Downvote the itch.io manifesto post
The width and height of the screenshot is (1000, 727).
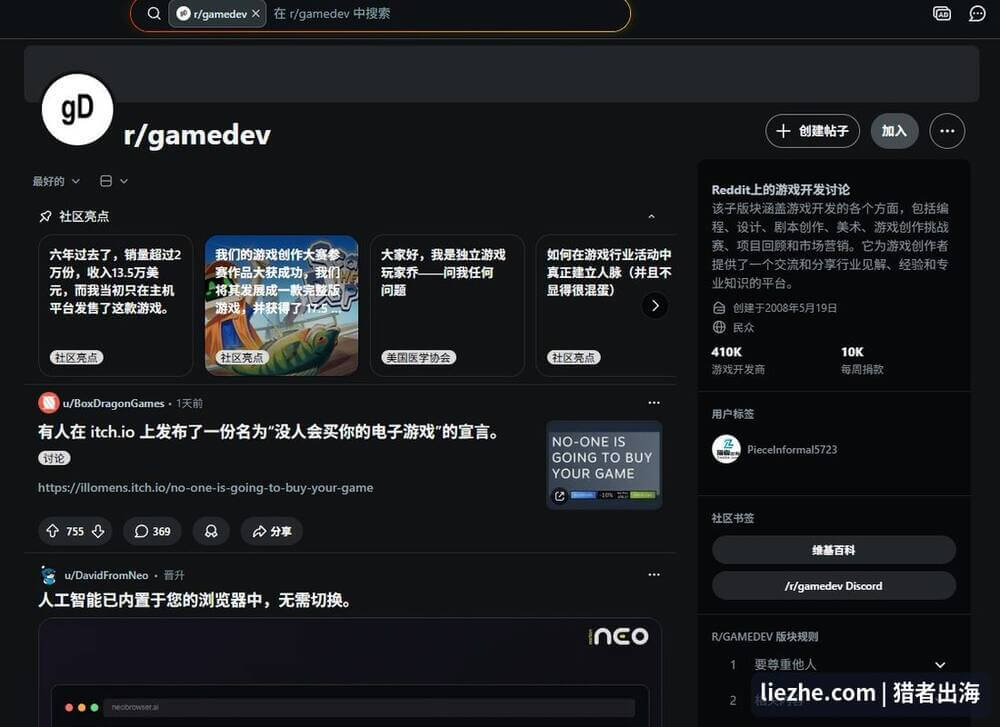click(98, 531)
